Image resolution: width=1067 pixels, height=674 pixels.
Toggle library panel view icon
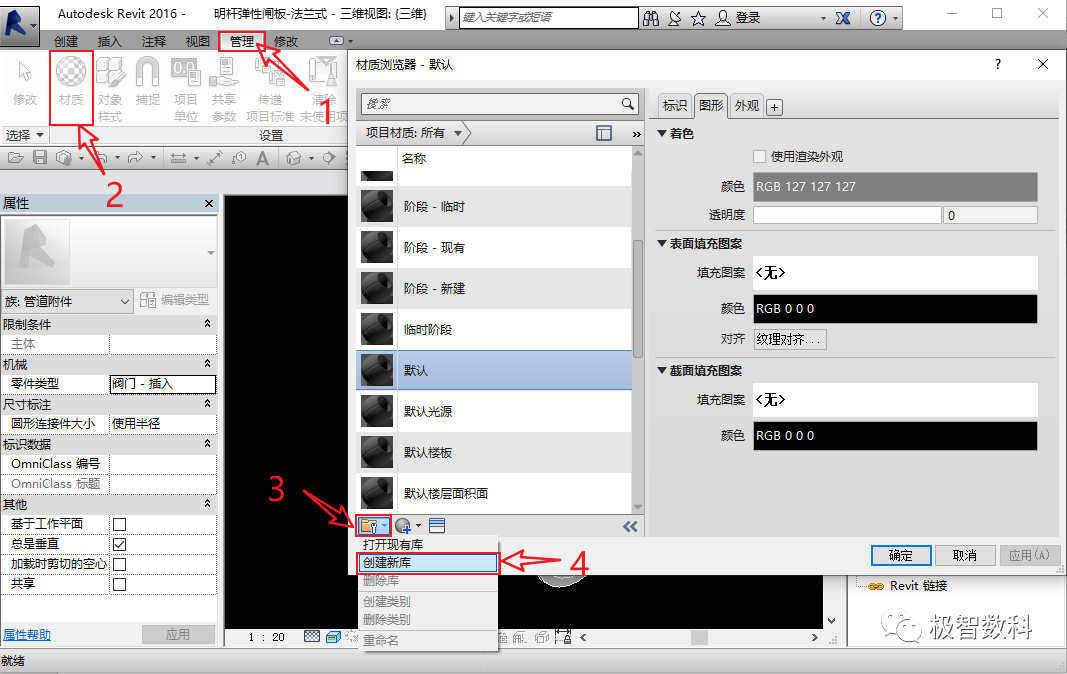[604, 133]
